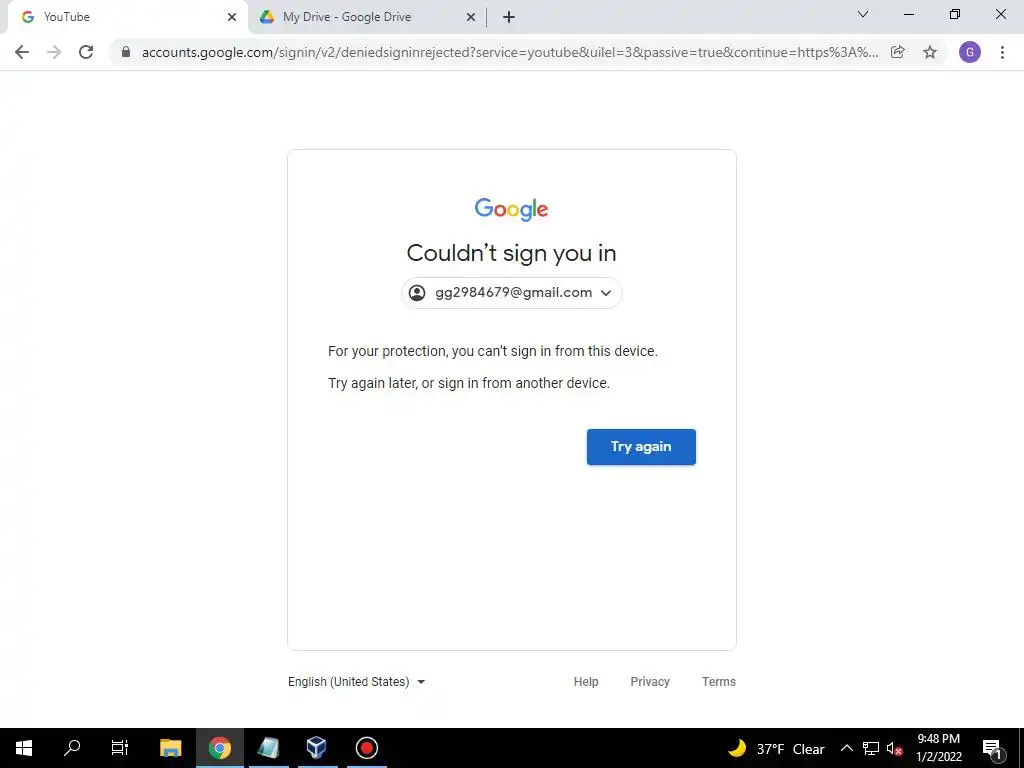Click the Try again button

pyautogui.click(x=641, y=447)
